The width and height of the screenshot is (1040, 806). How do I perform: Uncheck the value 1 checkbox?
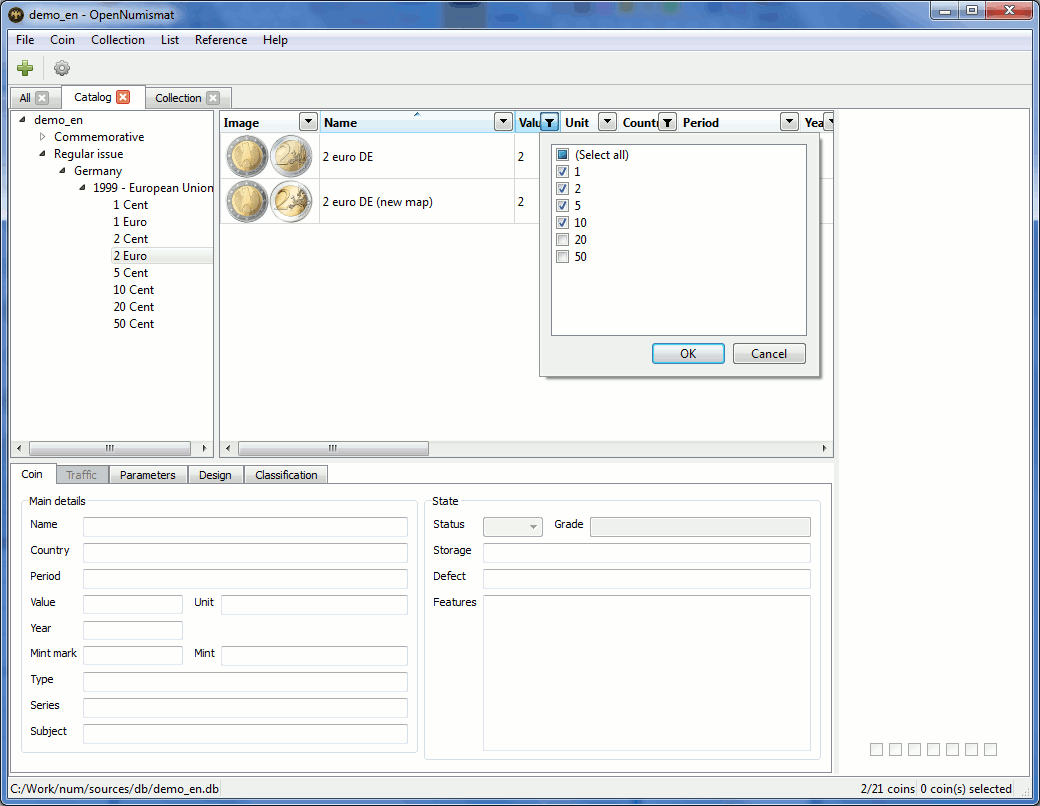point(562,172)
